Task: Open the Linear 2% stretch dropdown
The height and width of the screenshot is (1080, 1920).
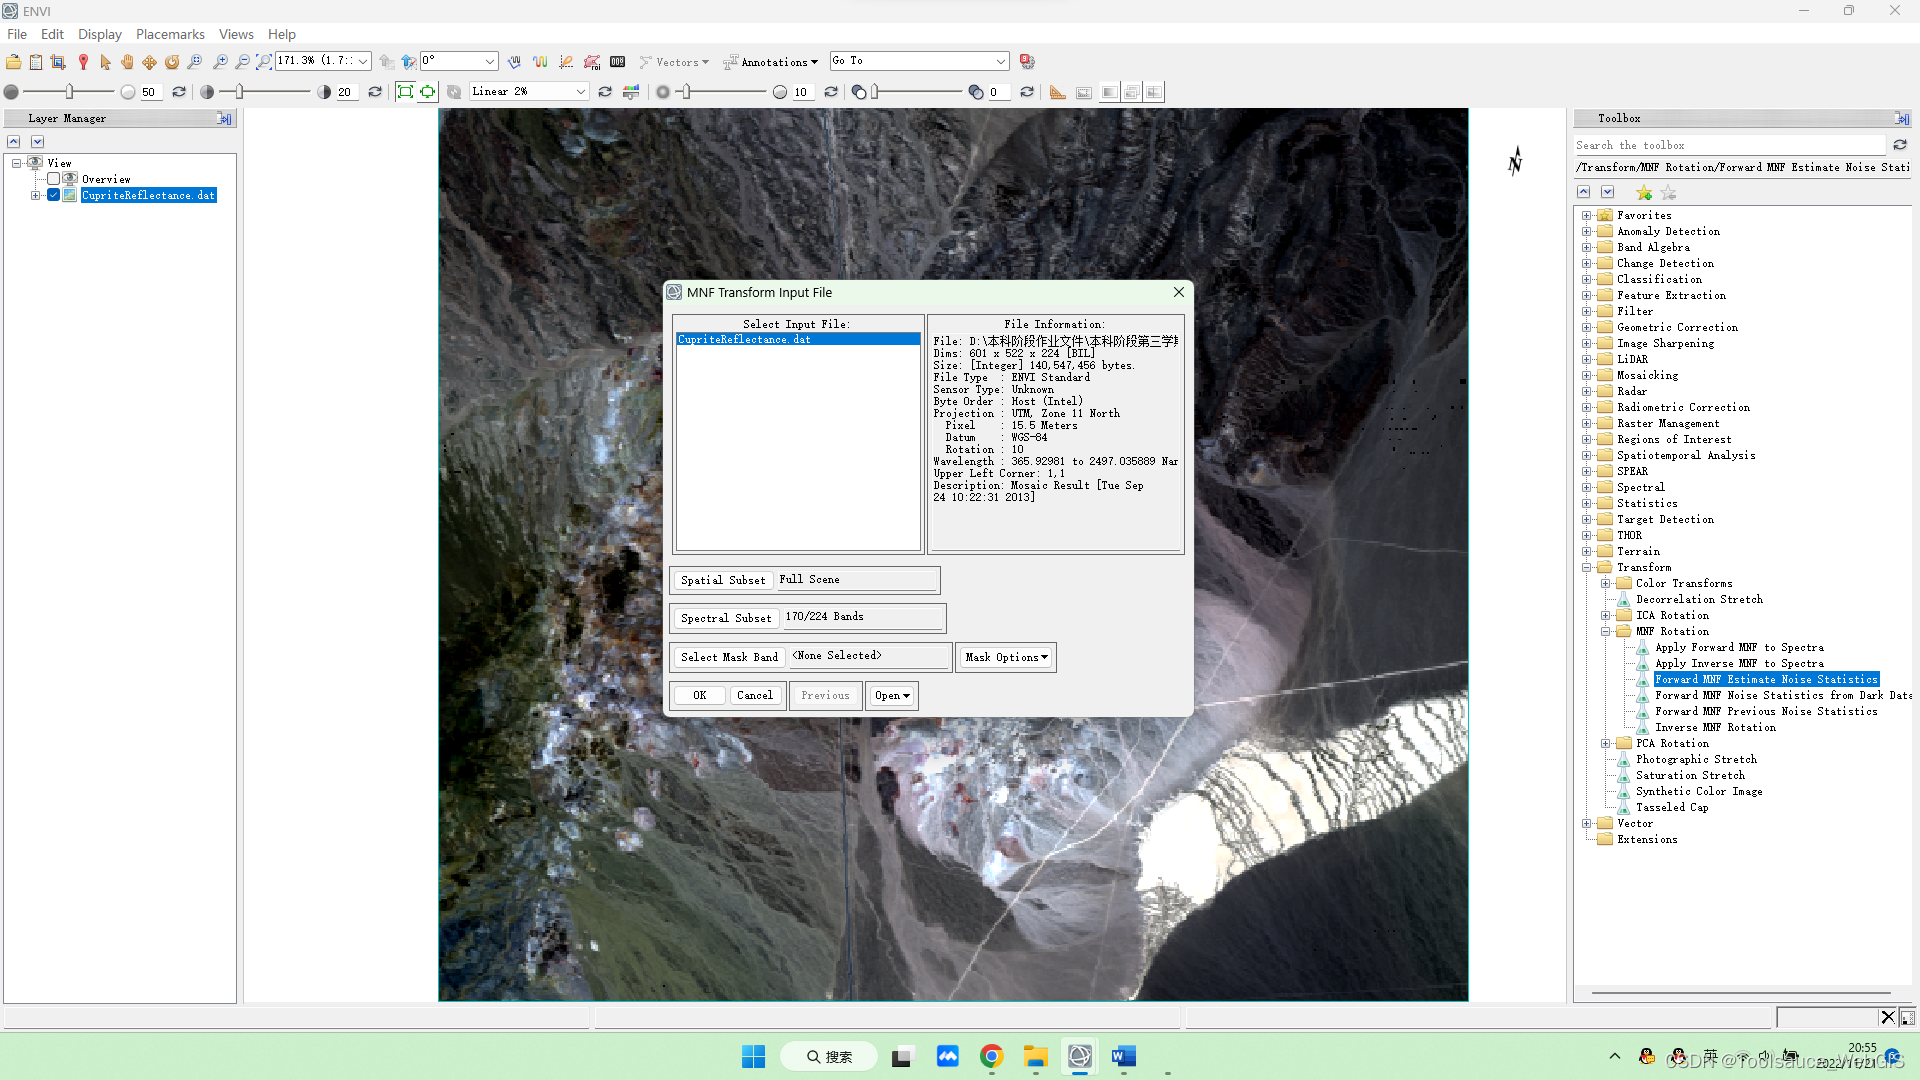Action: 580,92
